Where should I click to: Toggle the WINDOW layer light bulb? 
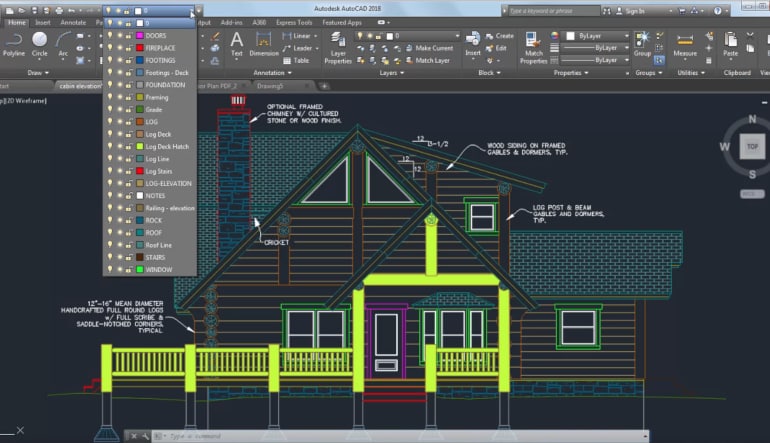pyautogui.click(x=110, y=269)
